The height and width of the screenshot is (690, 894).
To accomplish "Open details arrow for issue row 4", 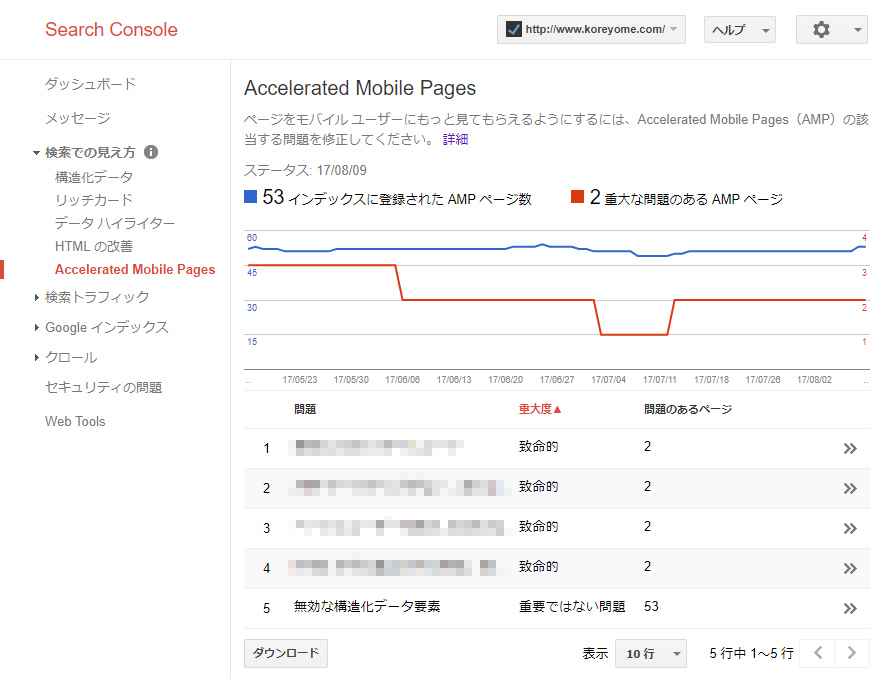I will click(x=850, y=569).
